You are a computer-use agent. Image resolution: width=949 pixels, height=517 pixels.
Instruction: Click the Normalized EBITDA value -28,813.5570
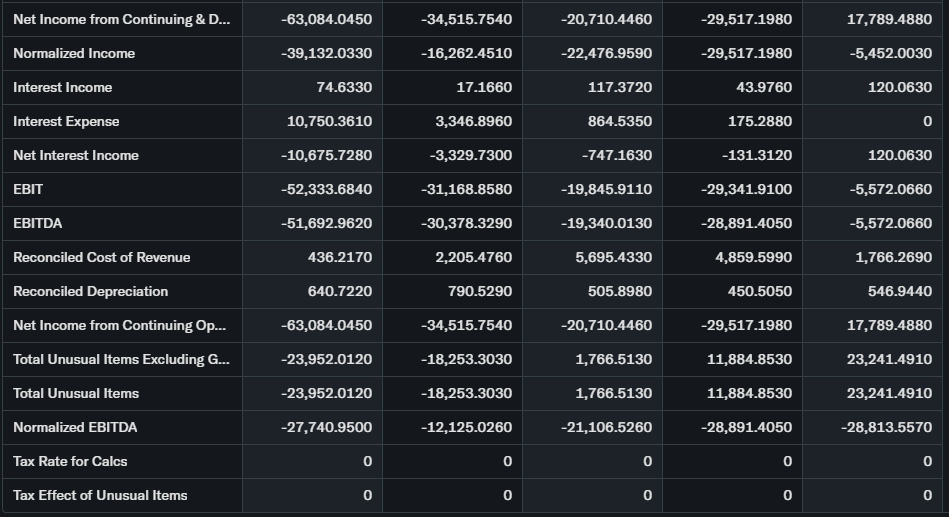coord(889,427)
